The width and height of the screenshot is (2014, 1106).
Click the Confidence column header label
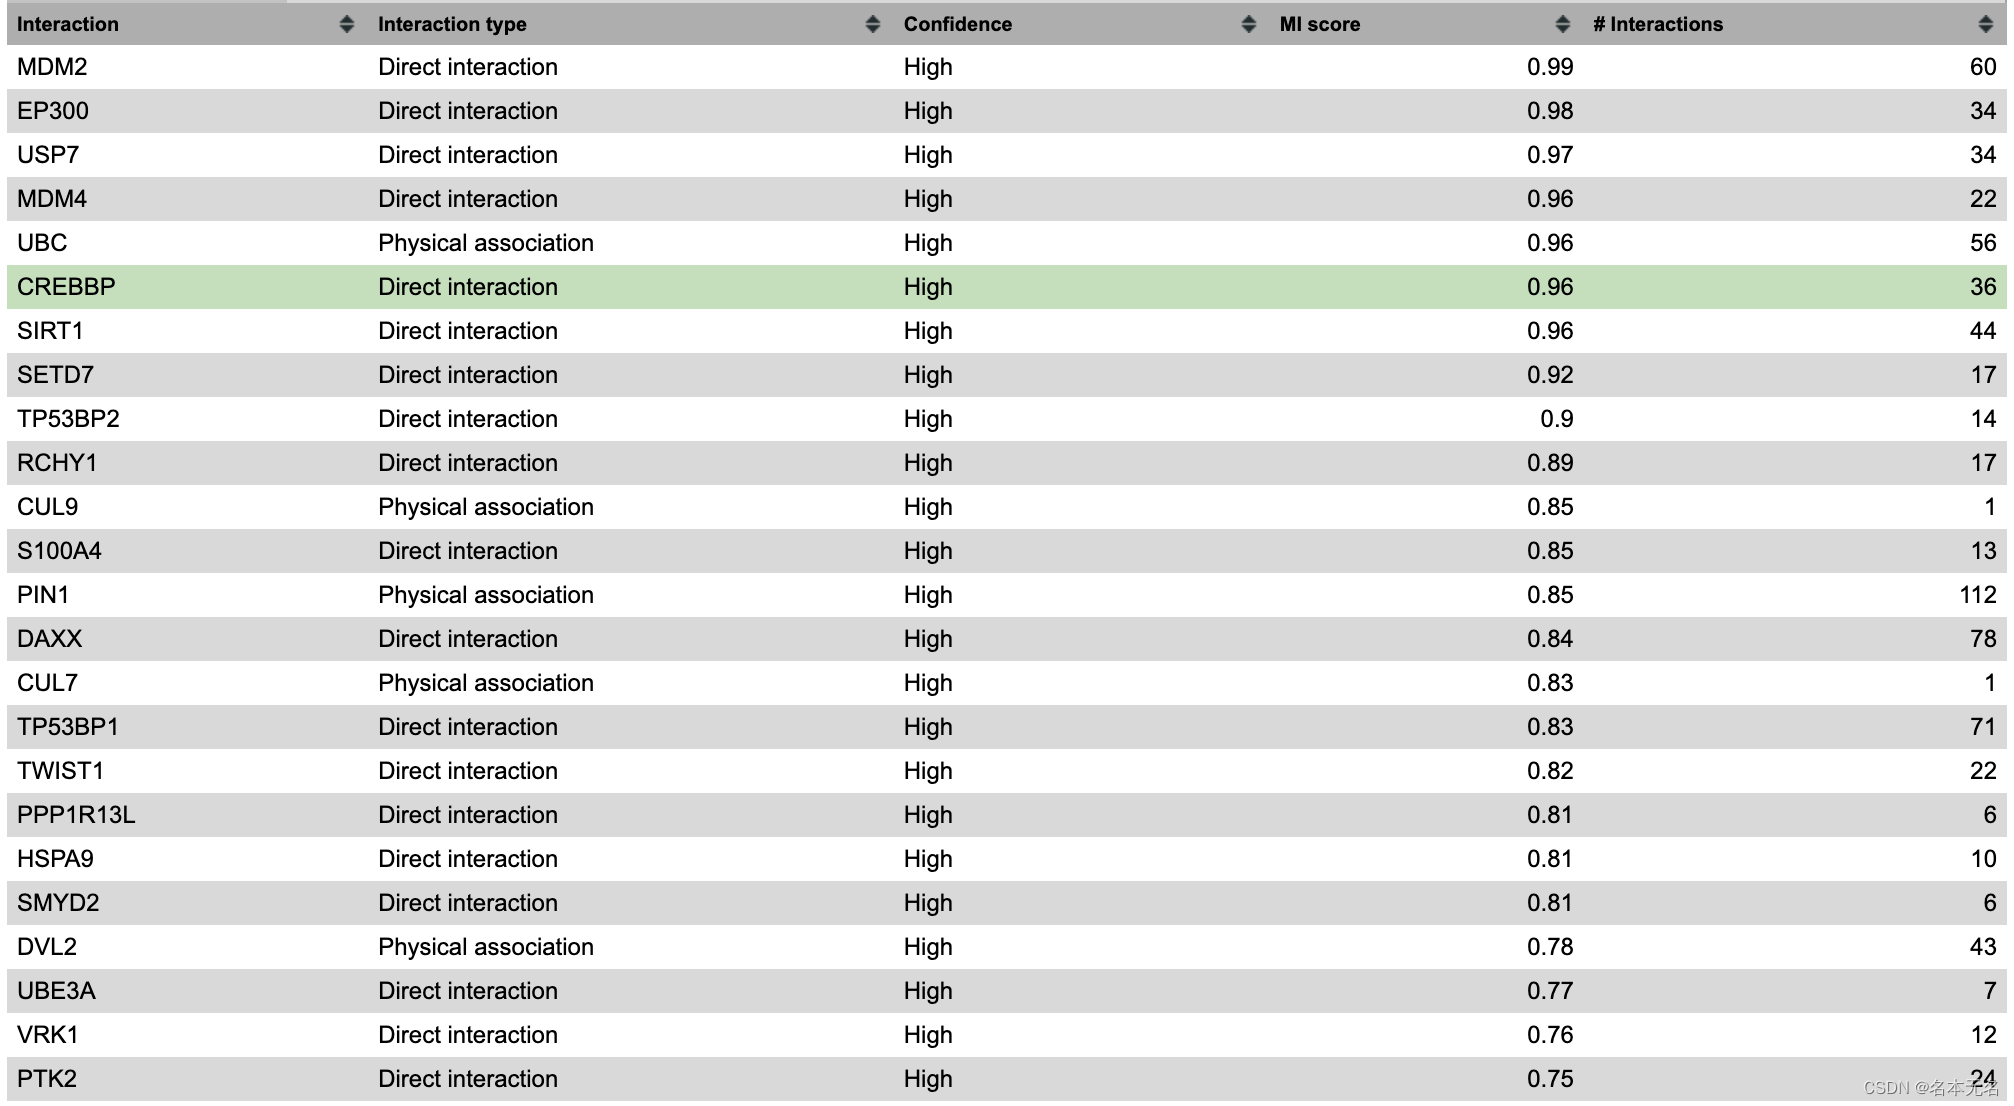pos(957,24)
